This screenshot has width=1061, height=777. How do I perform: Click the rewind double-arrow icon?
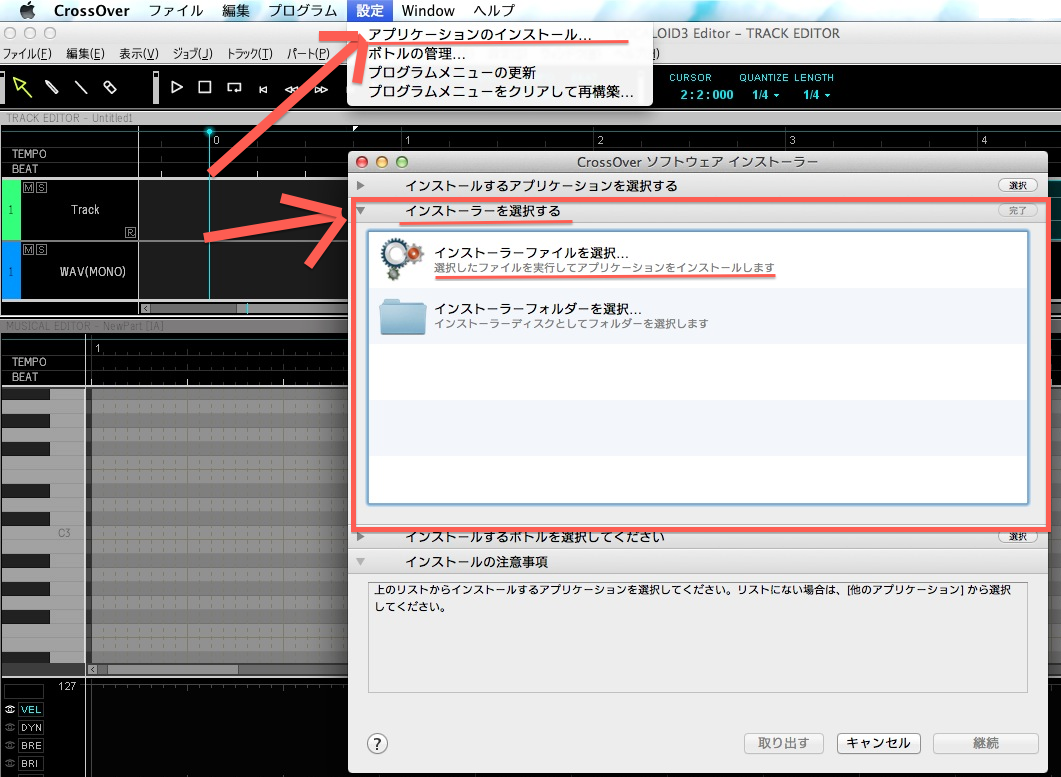coord(292,89)
